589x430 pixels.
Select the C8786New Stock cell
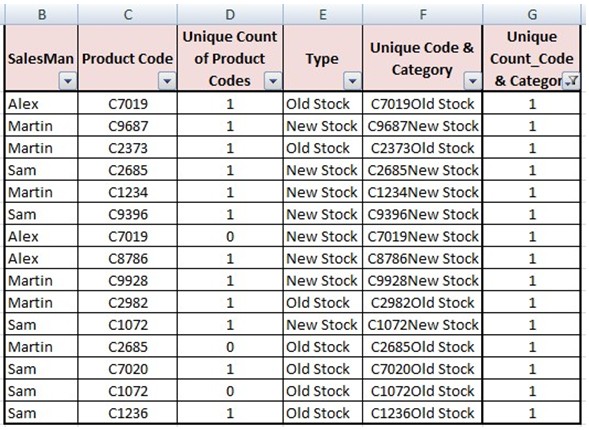(423, 258)
